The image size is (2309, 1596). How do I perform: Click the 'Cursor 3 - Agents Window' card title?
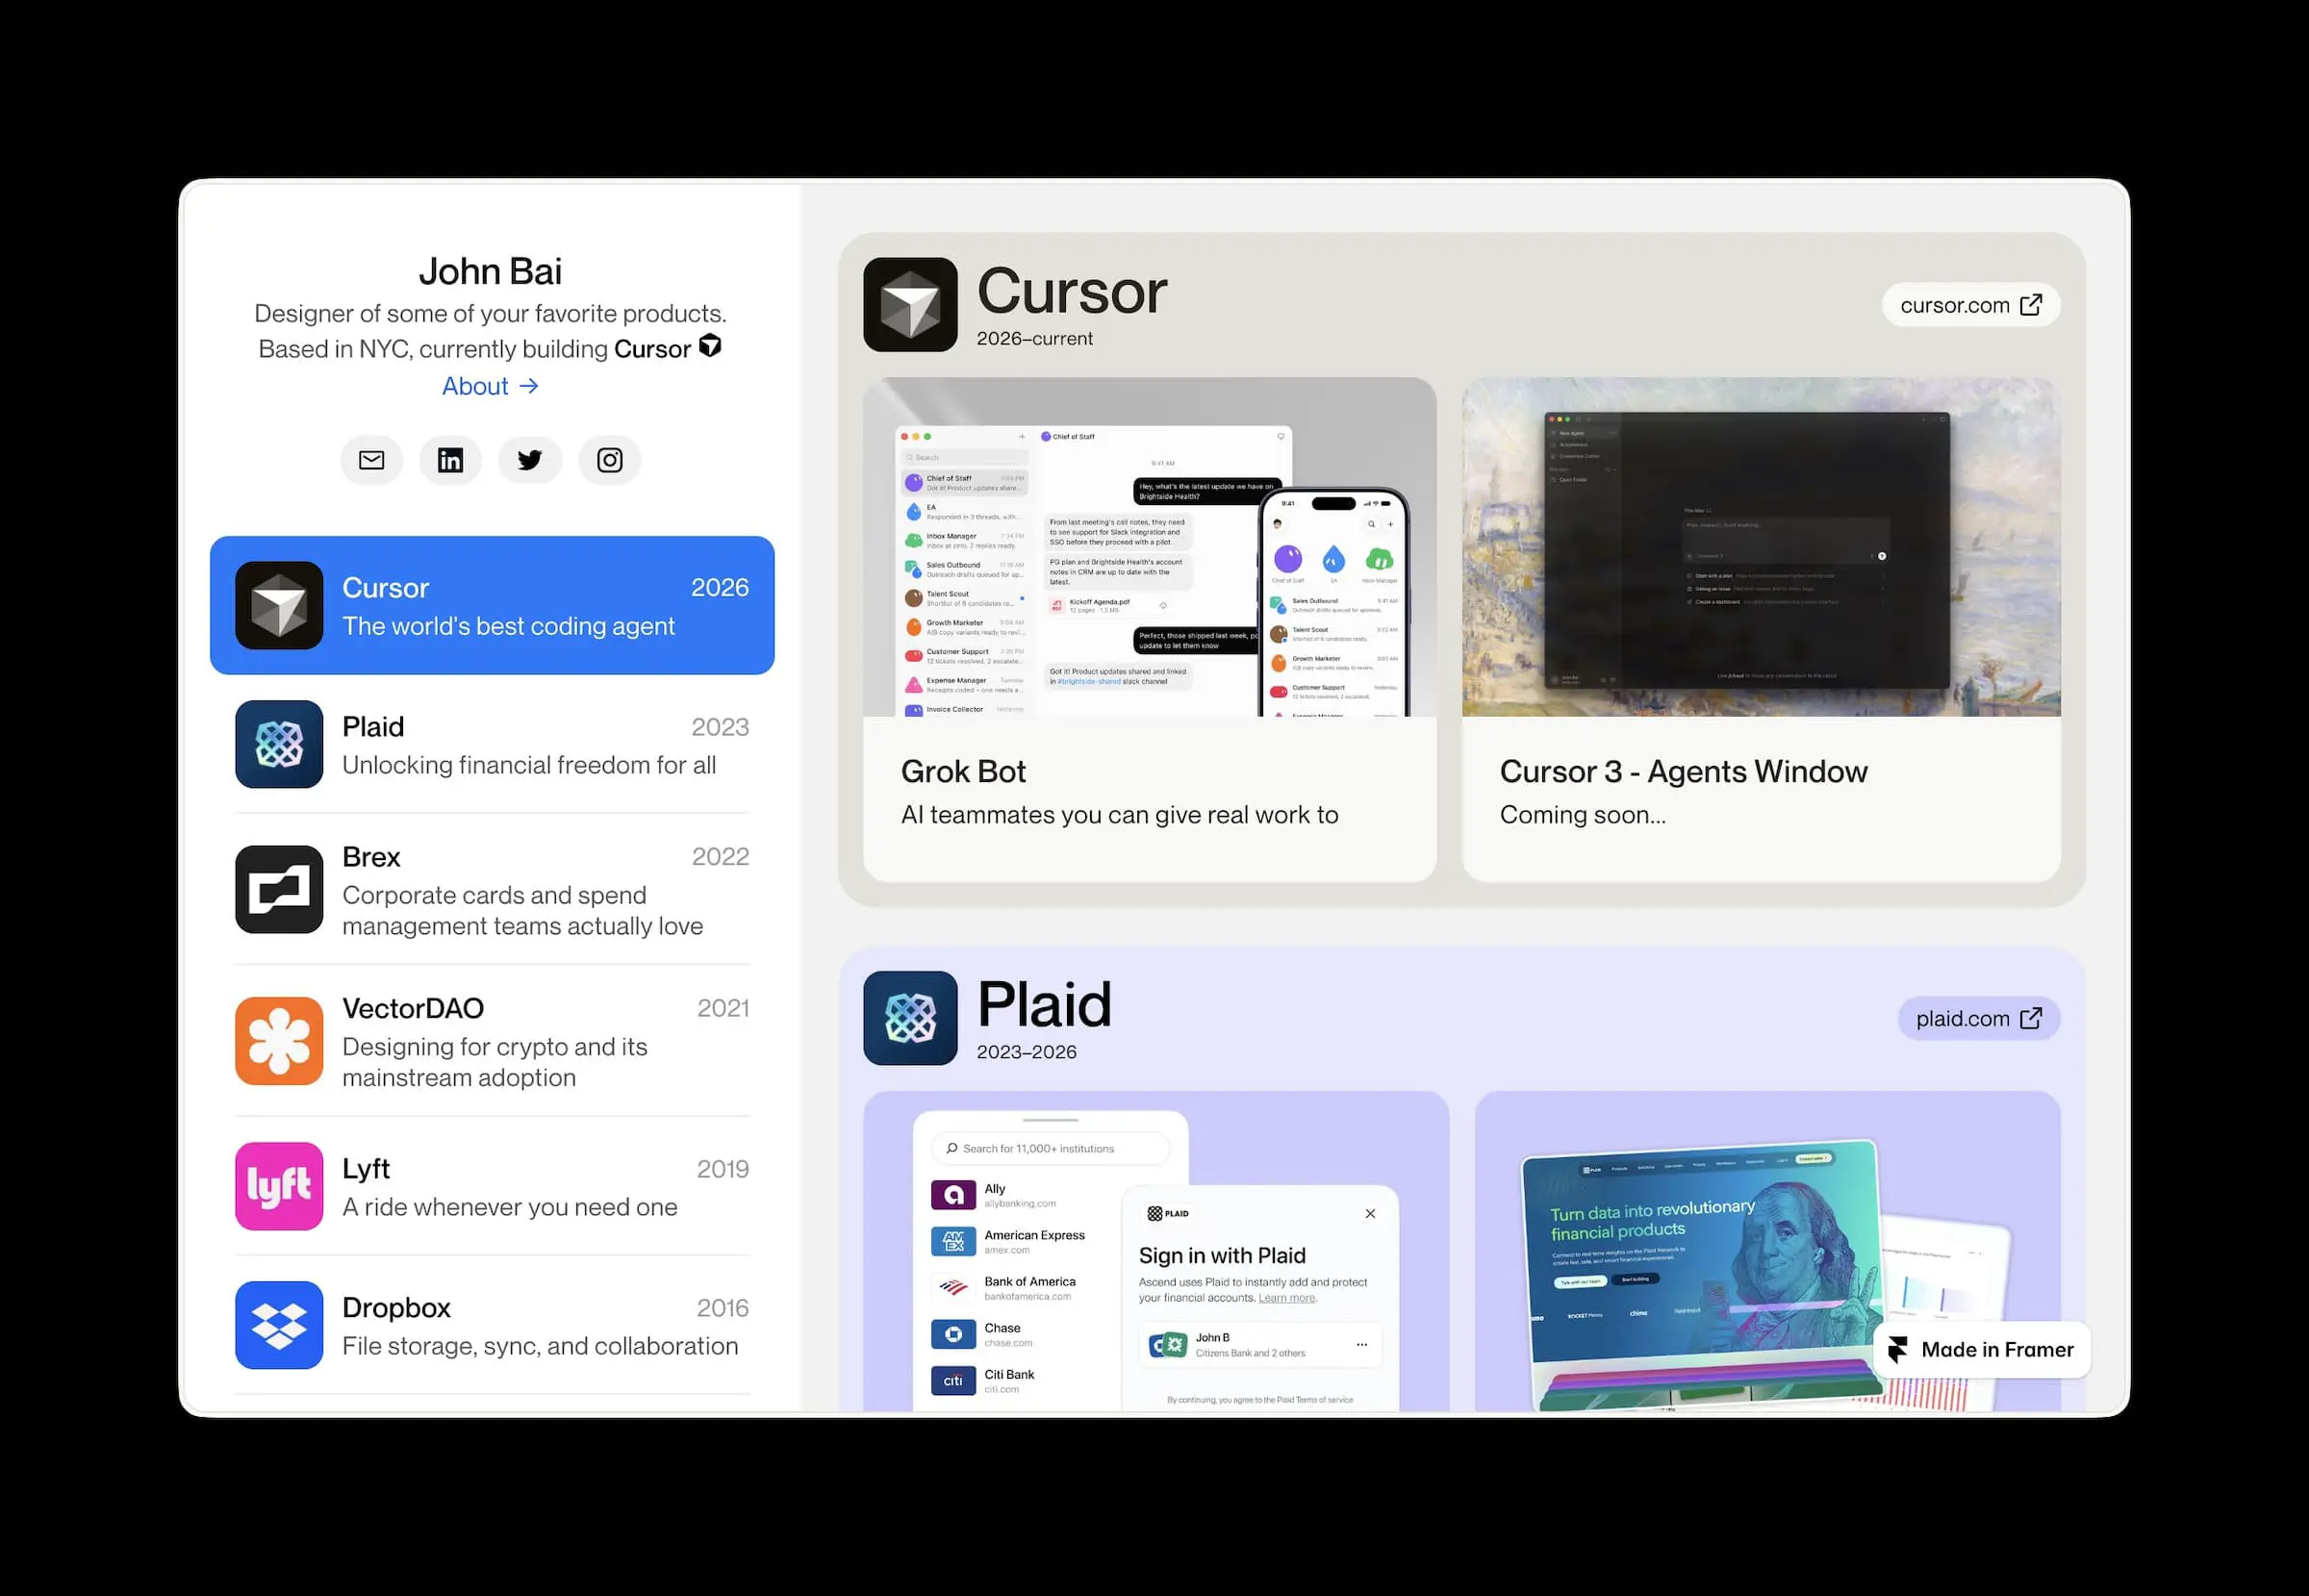pos(1684,772)
